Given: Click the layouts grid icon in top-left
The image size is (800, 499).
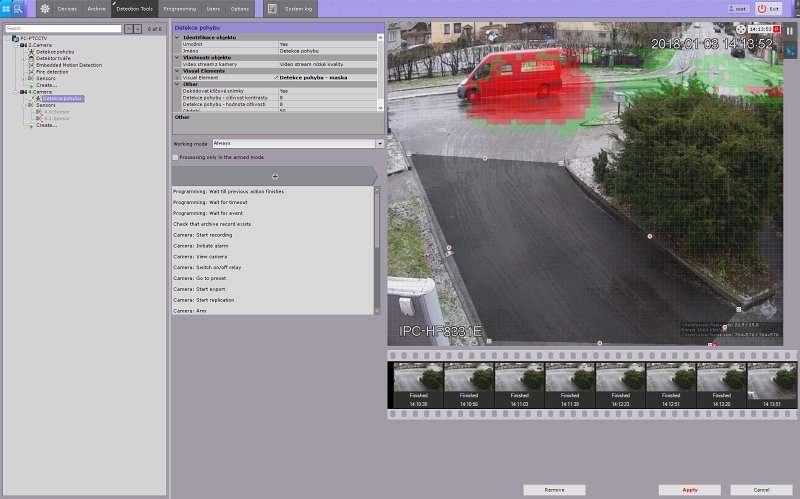Looking at the screenshot, I should [6, 8].
